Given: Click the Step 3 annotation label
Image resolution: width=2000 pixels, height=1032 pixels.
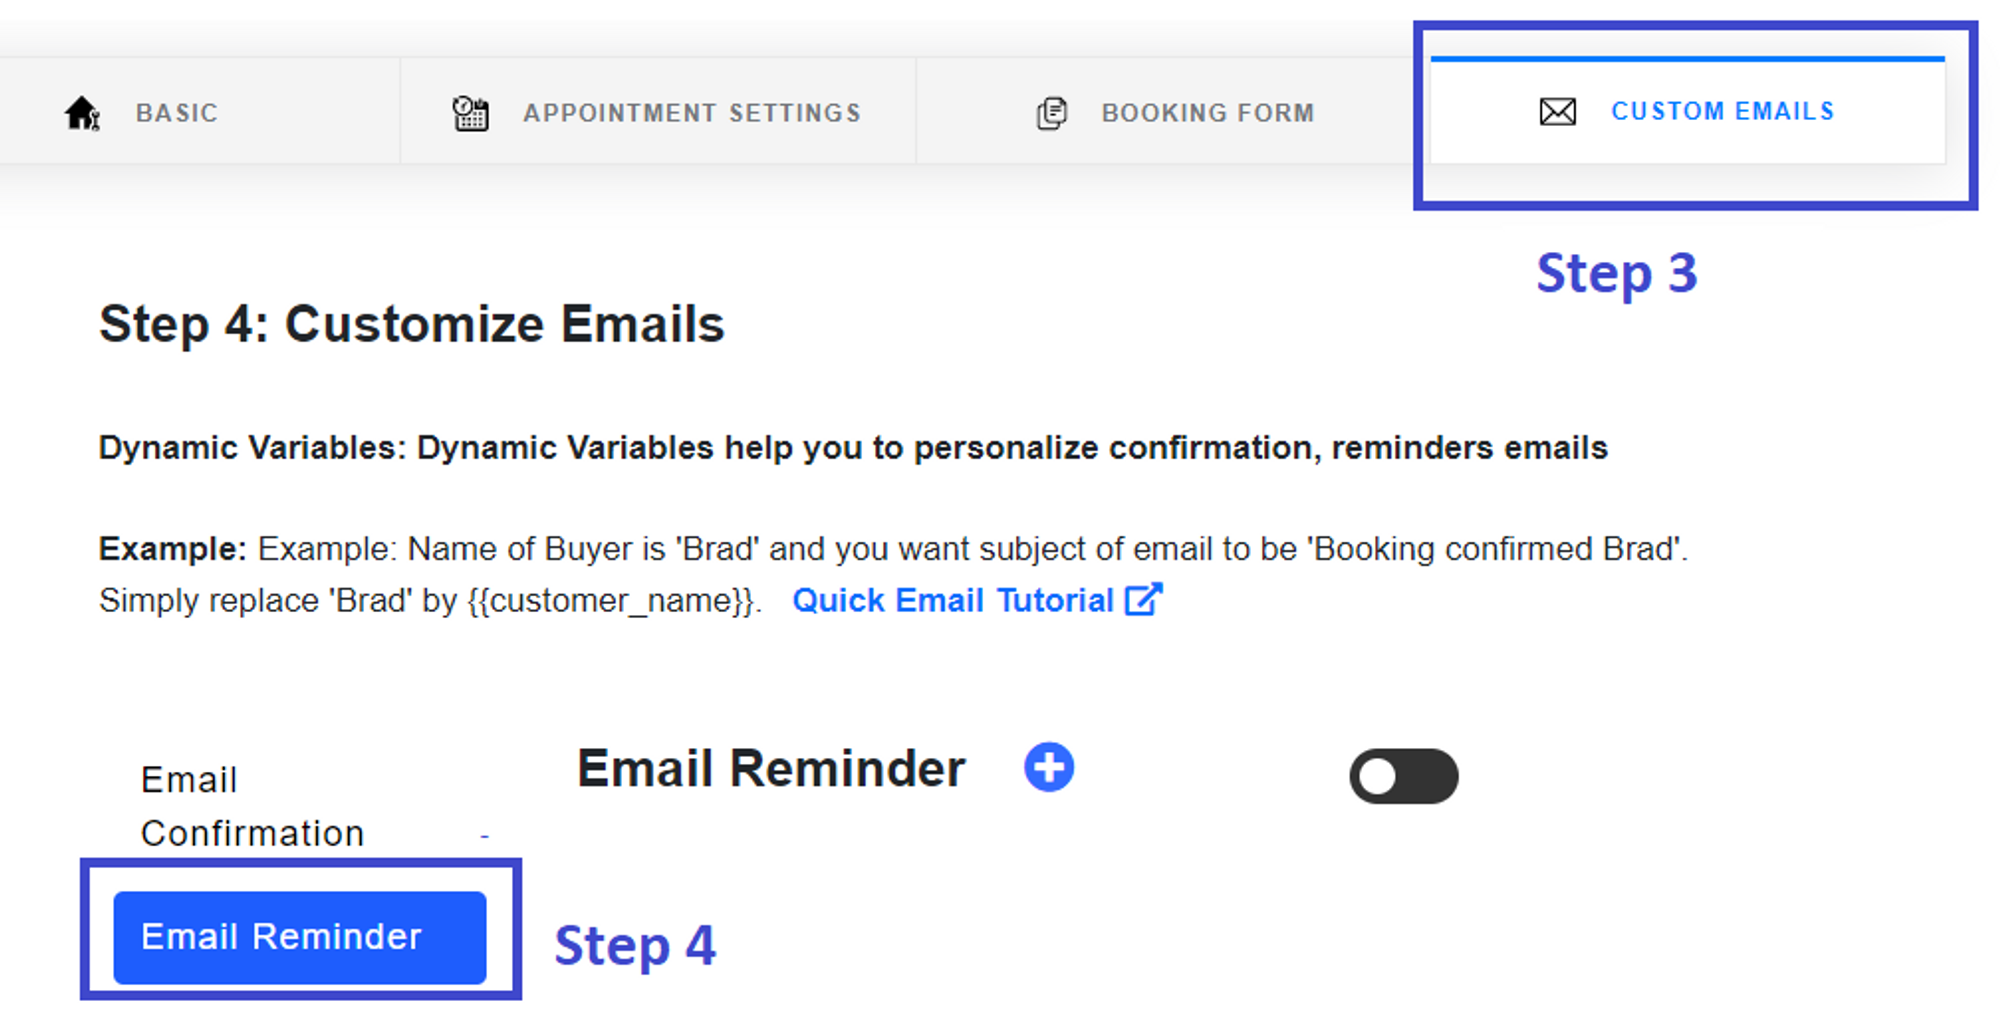Looking at the screenshot, I should tap(1617, 274).
